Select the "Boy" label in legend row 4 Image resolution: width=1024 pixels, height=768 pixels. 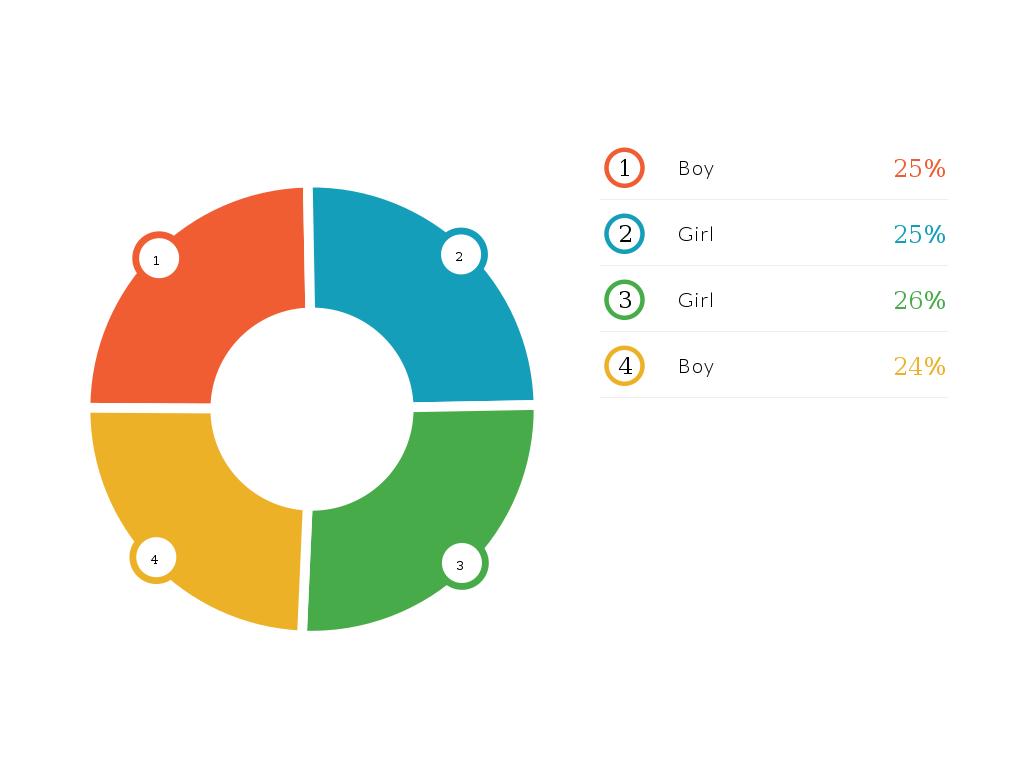pos(696,366)
